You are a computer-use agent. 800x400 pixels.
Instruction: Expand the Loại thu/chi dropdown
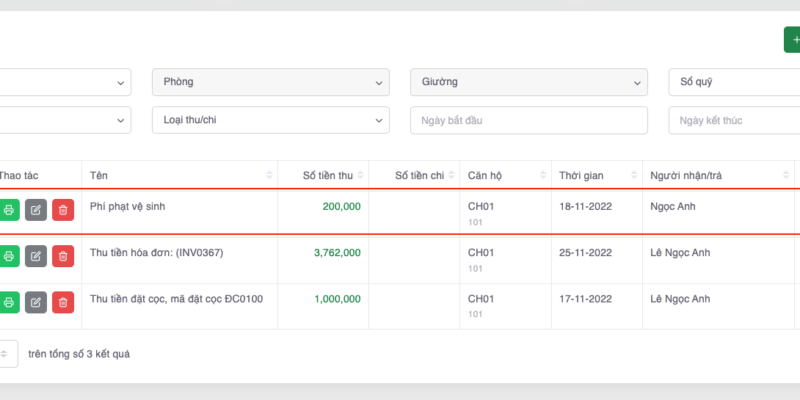[270, 120]
